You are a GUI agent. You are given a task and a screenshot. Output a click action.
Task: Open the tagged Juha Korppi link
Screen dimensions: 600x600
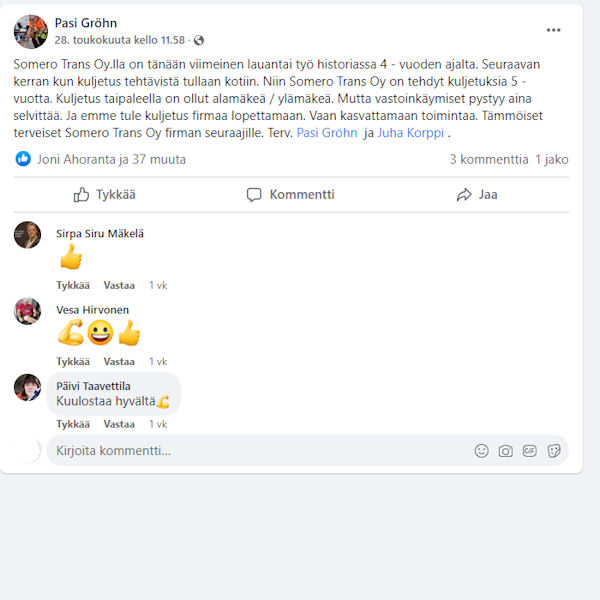(x=411, y=133)
